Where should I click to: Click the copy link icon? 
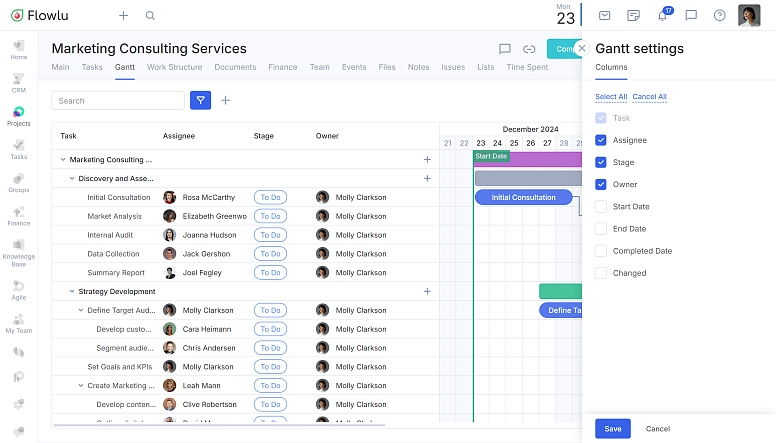point(529,49)
